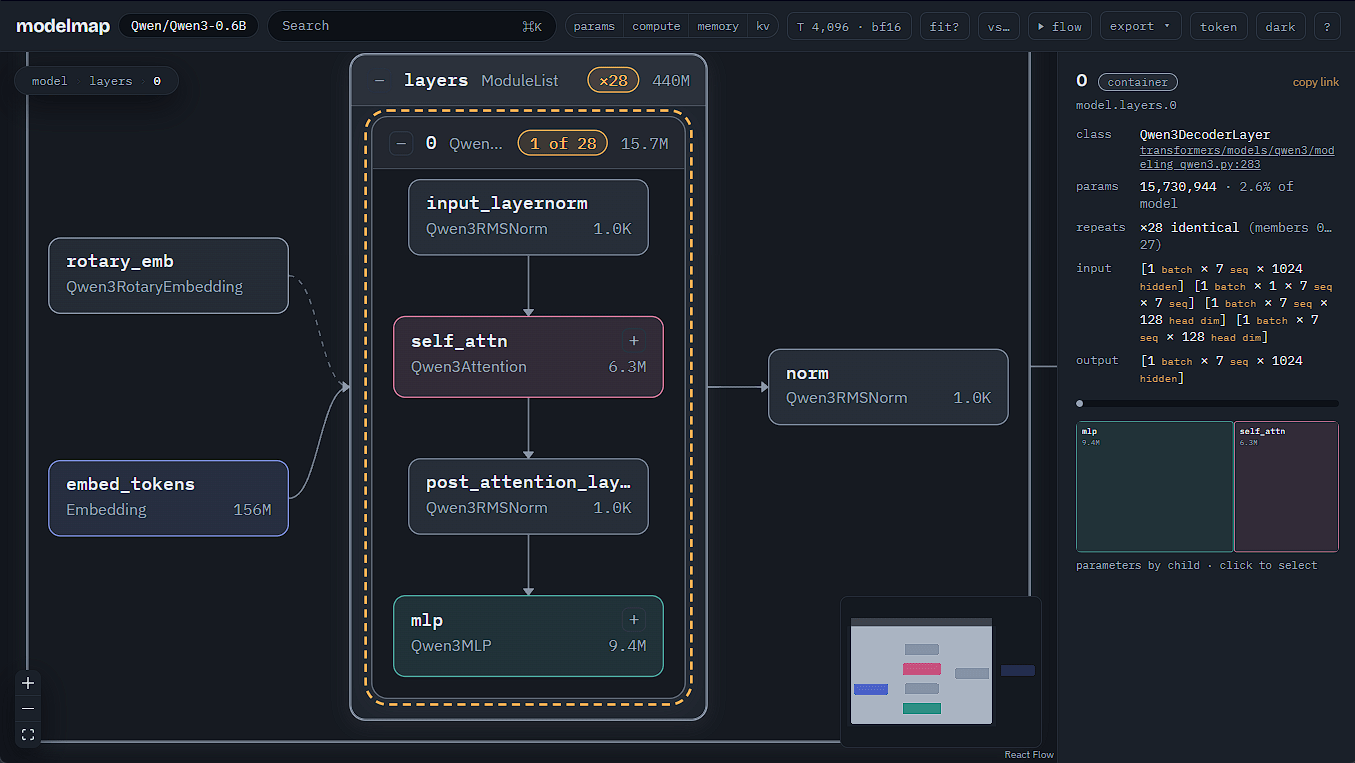Open the token button in the toolbar
1355x763 pixels.
[1218, 27]
